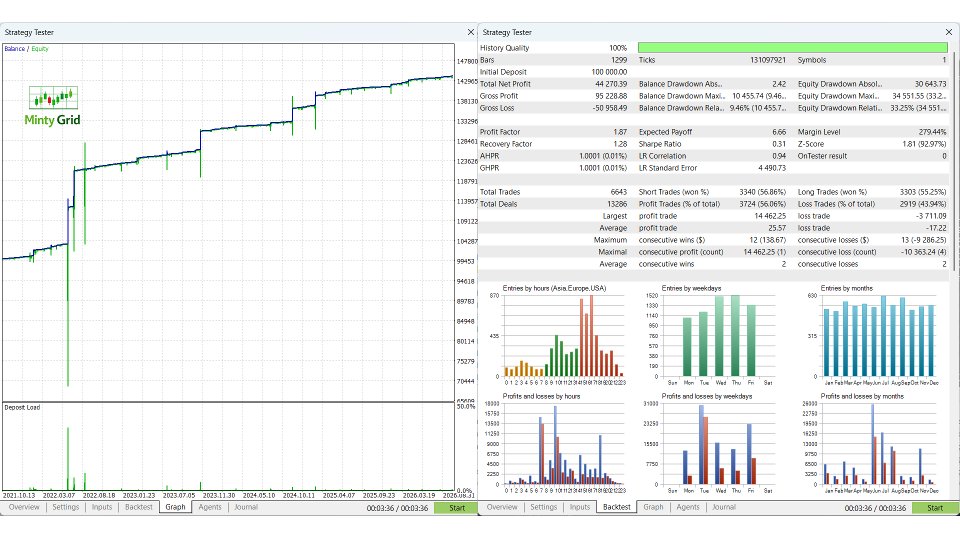The height and width of the screenshot is (540, 960).
Task: Click Total Trades value 6643
Action: pos(618,192)
